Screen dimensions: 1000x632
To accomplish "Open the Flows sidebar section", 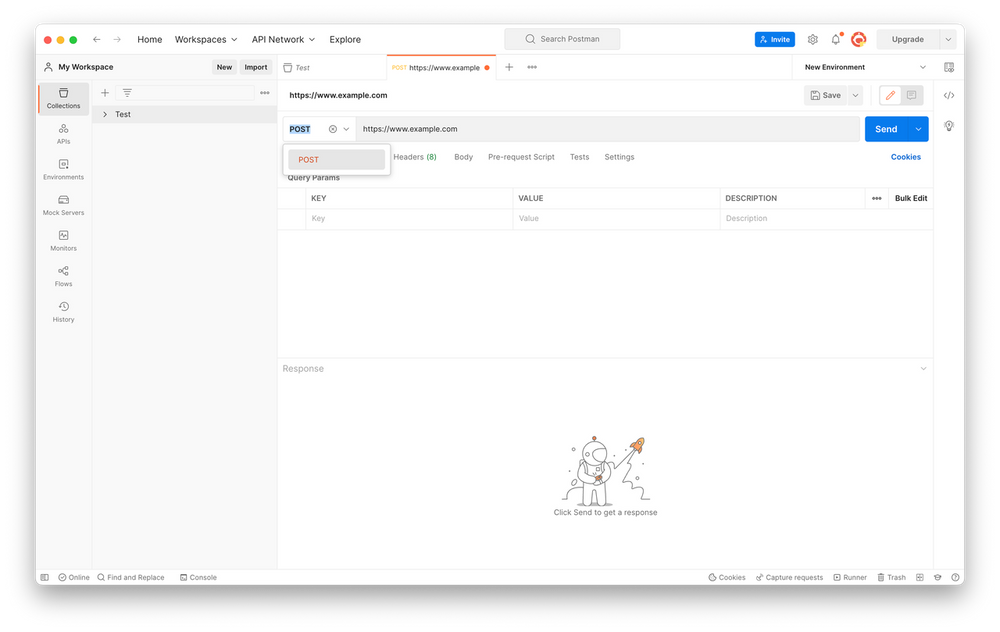I will (x=63, y=277).
